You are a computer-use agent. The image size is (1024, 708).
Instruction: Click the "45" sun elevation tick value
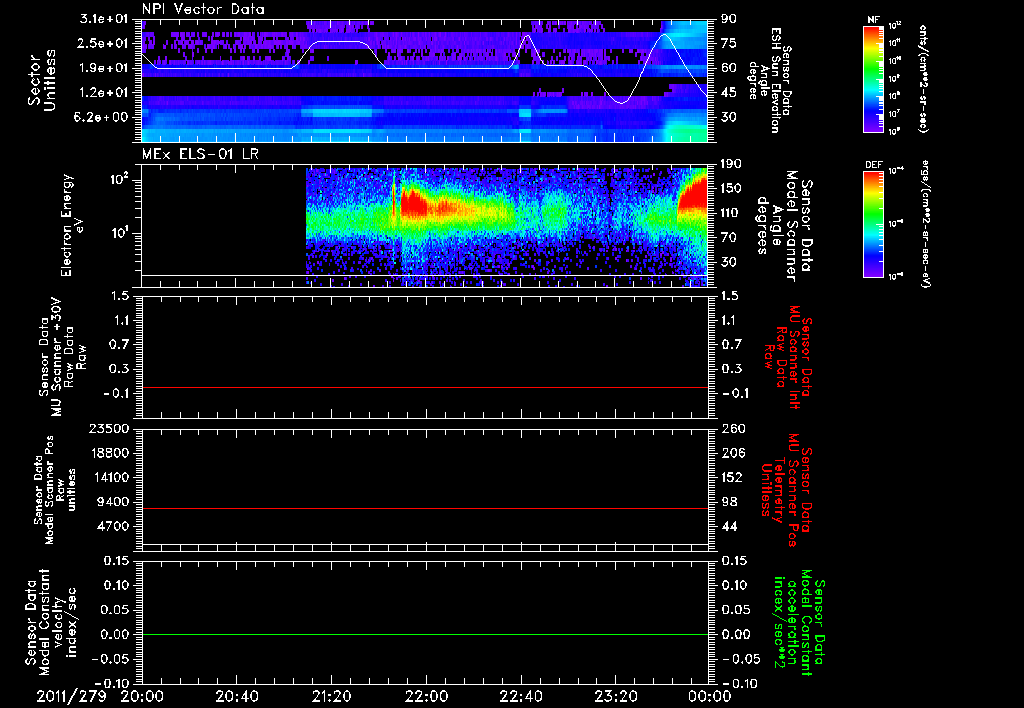tap(728, 93)
